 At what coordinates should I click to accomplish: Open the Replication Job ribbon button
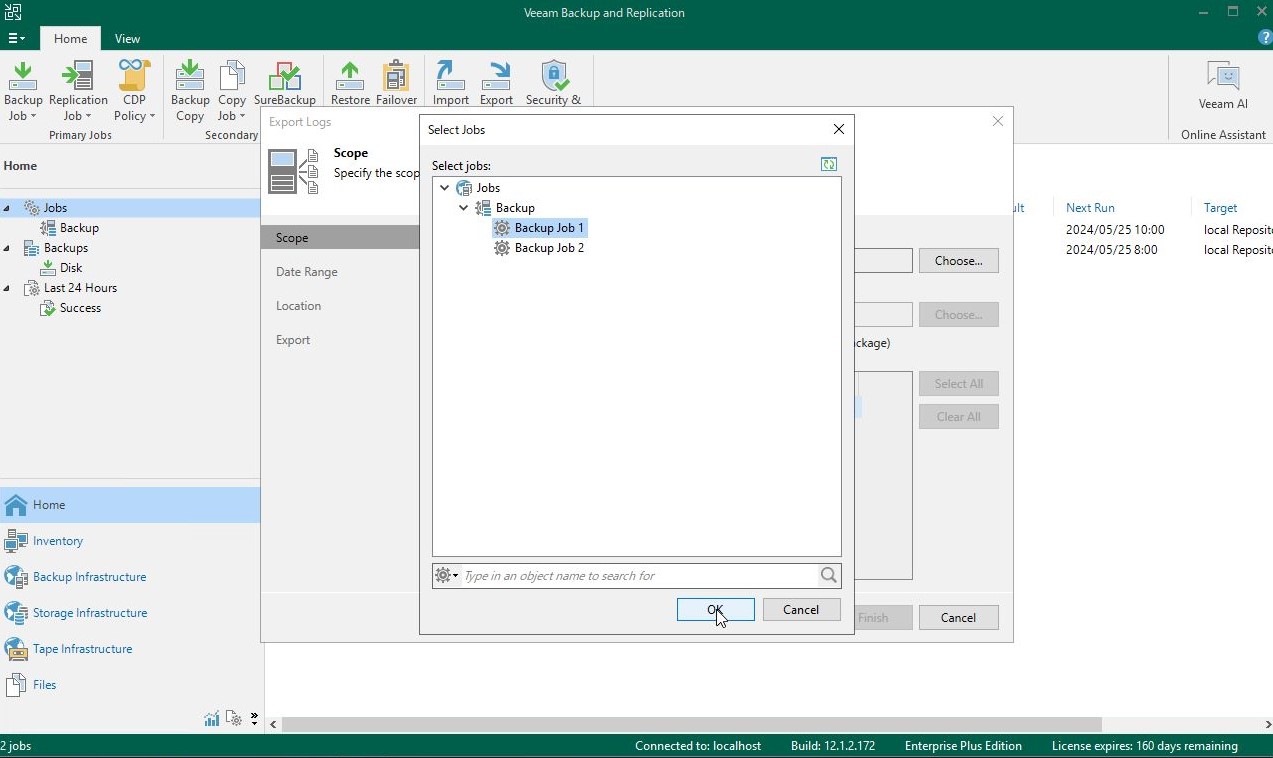coord(77,90)
